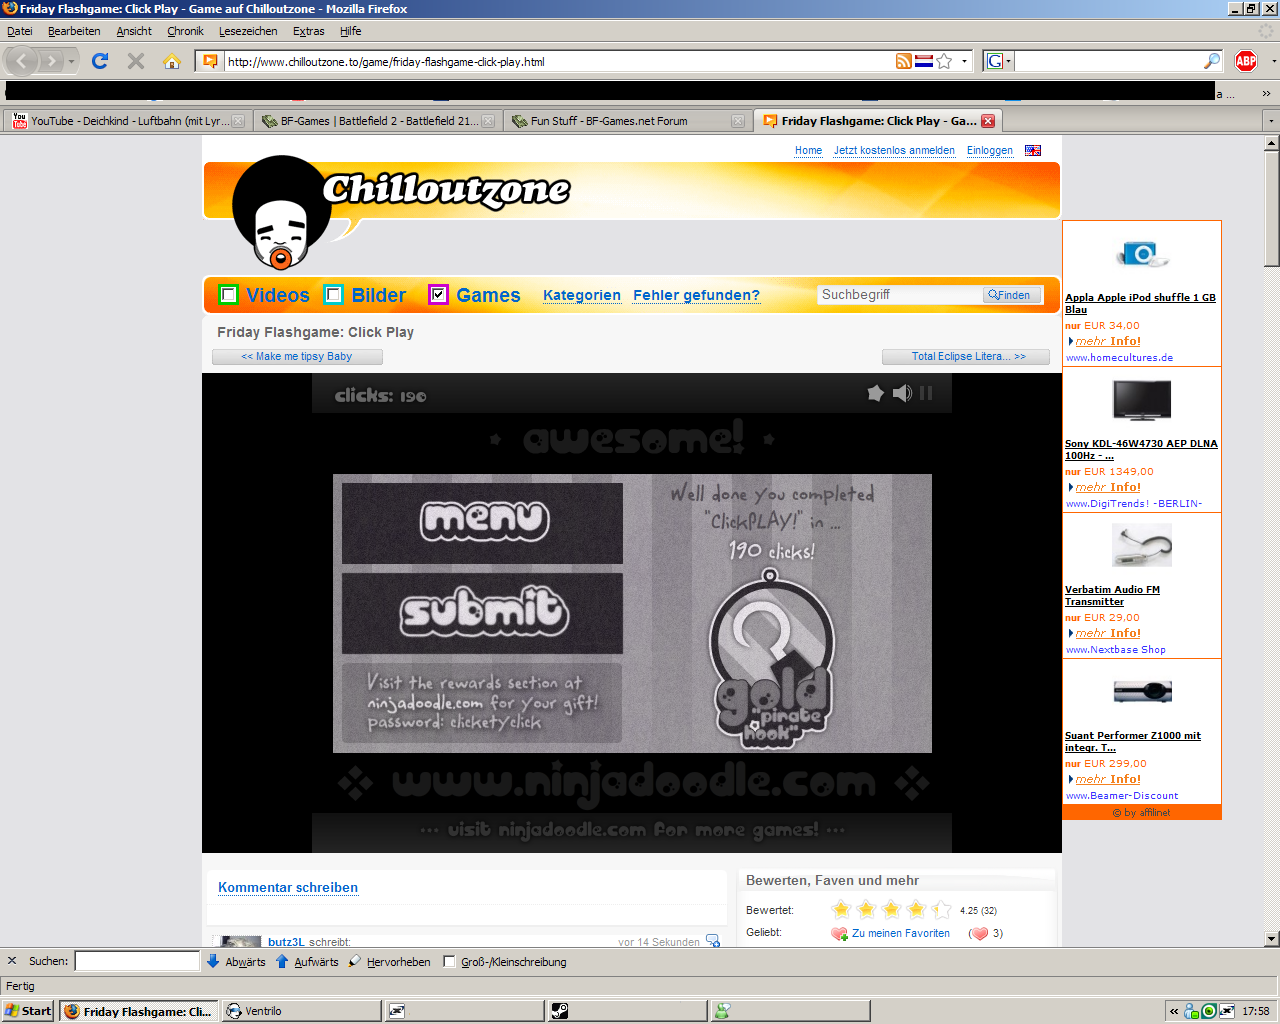Open the back/forward history dropdown arrow
This screenshot has width=1280, height=1024.
[x=71, y=62]
